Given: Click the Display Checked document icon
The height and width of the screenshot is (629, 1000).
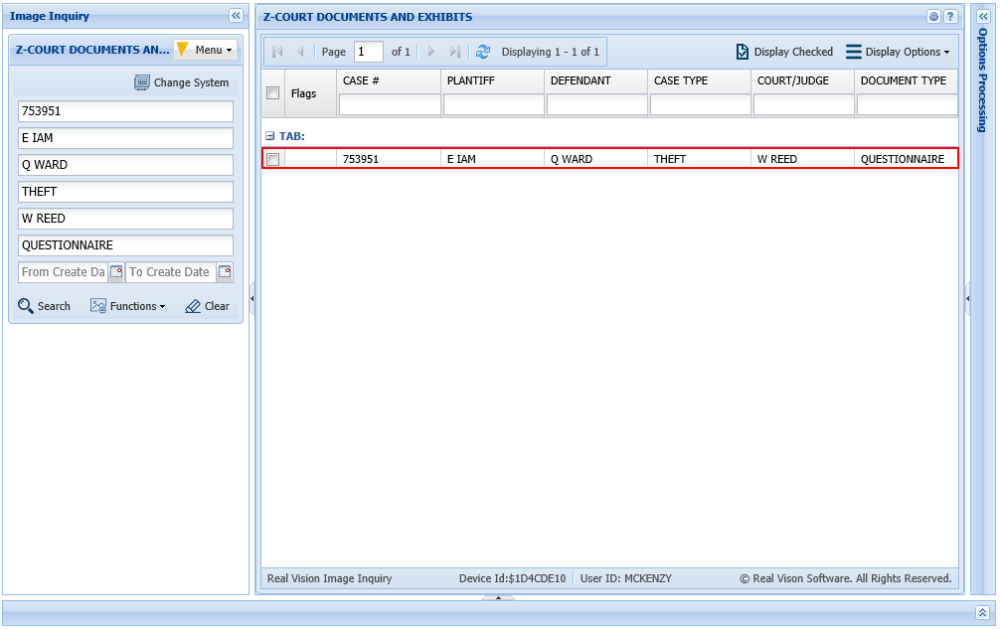Looking at the screenshot, I should [x=742, y=51].
